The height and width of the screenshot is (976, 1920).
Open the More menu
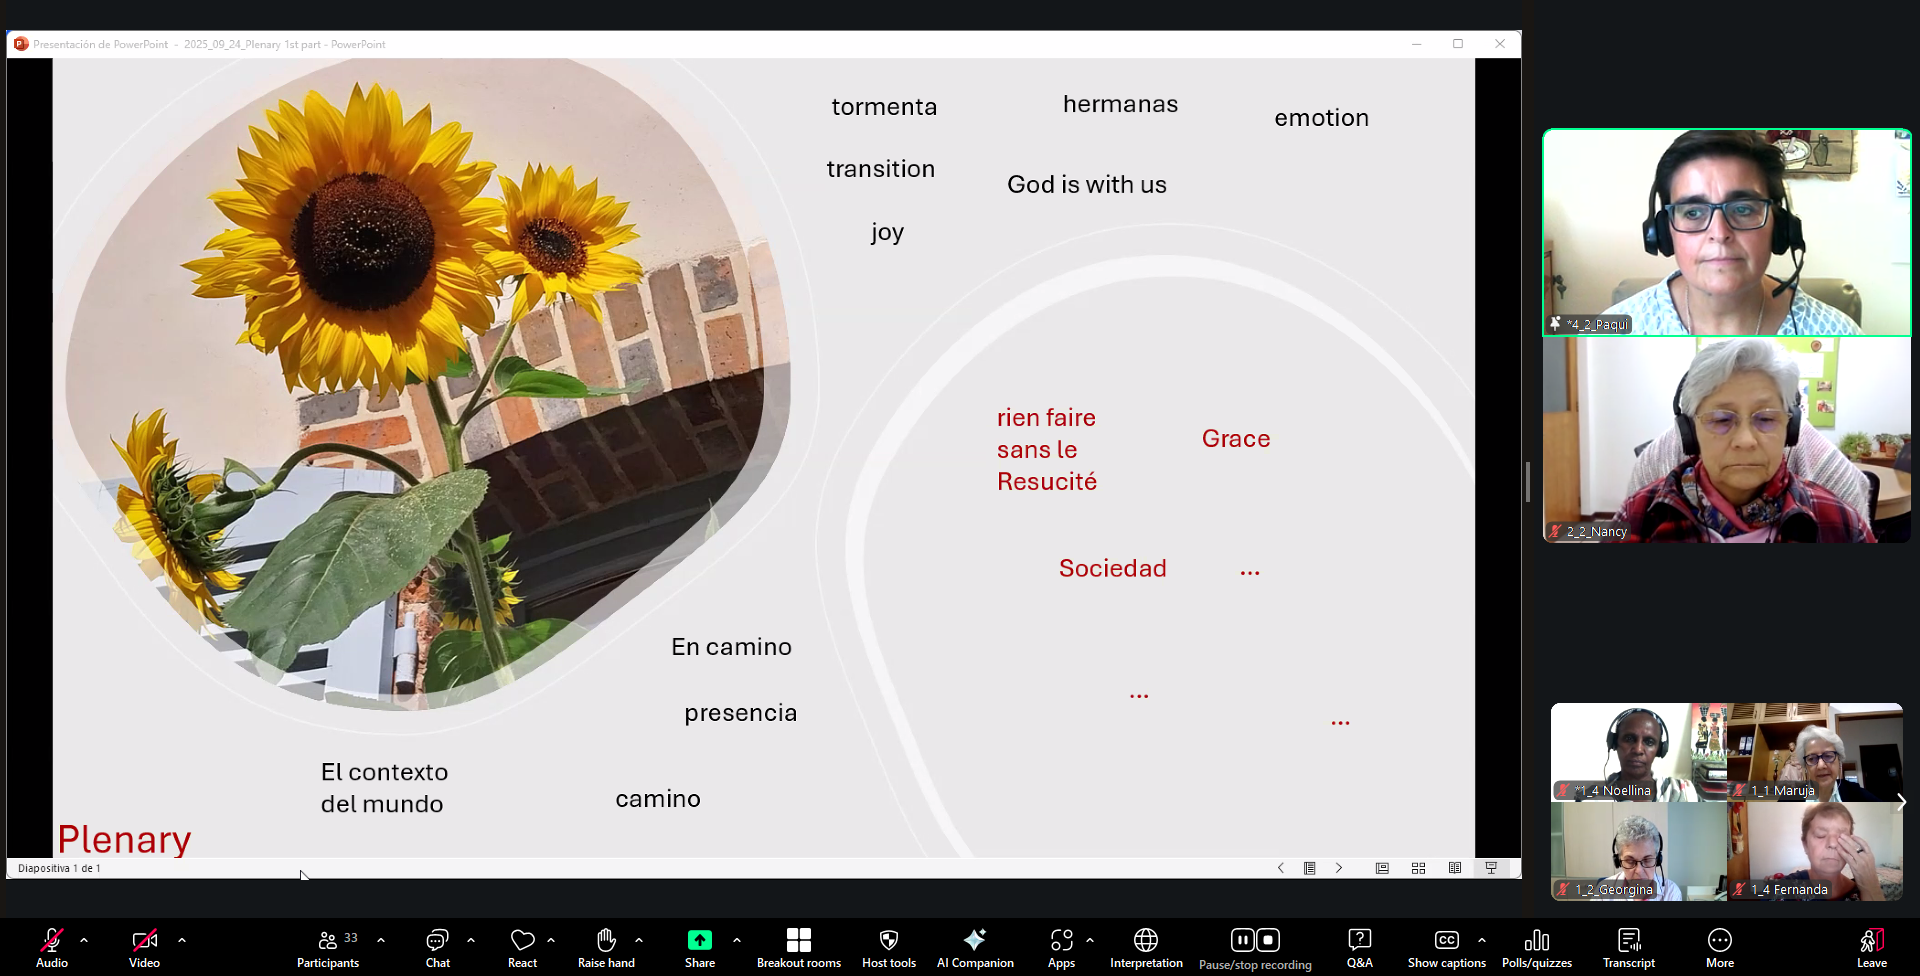[1719, 947]
